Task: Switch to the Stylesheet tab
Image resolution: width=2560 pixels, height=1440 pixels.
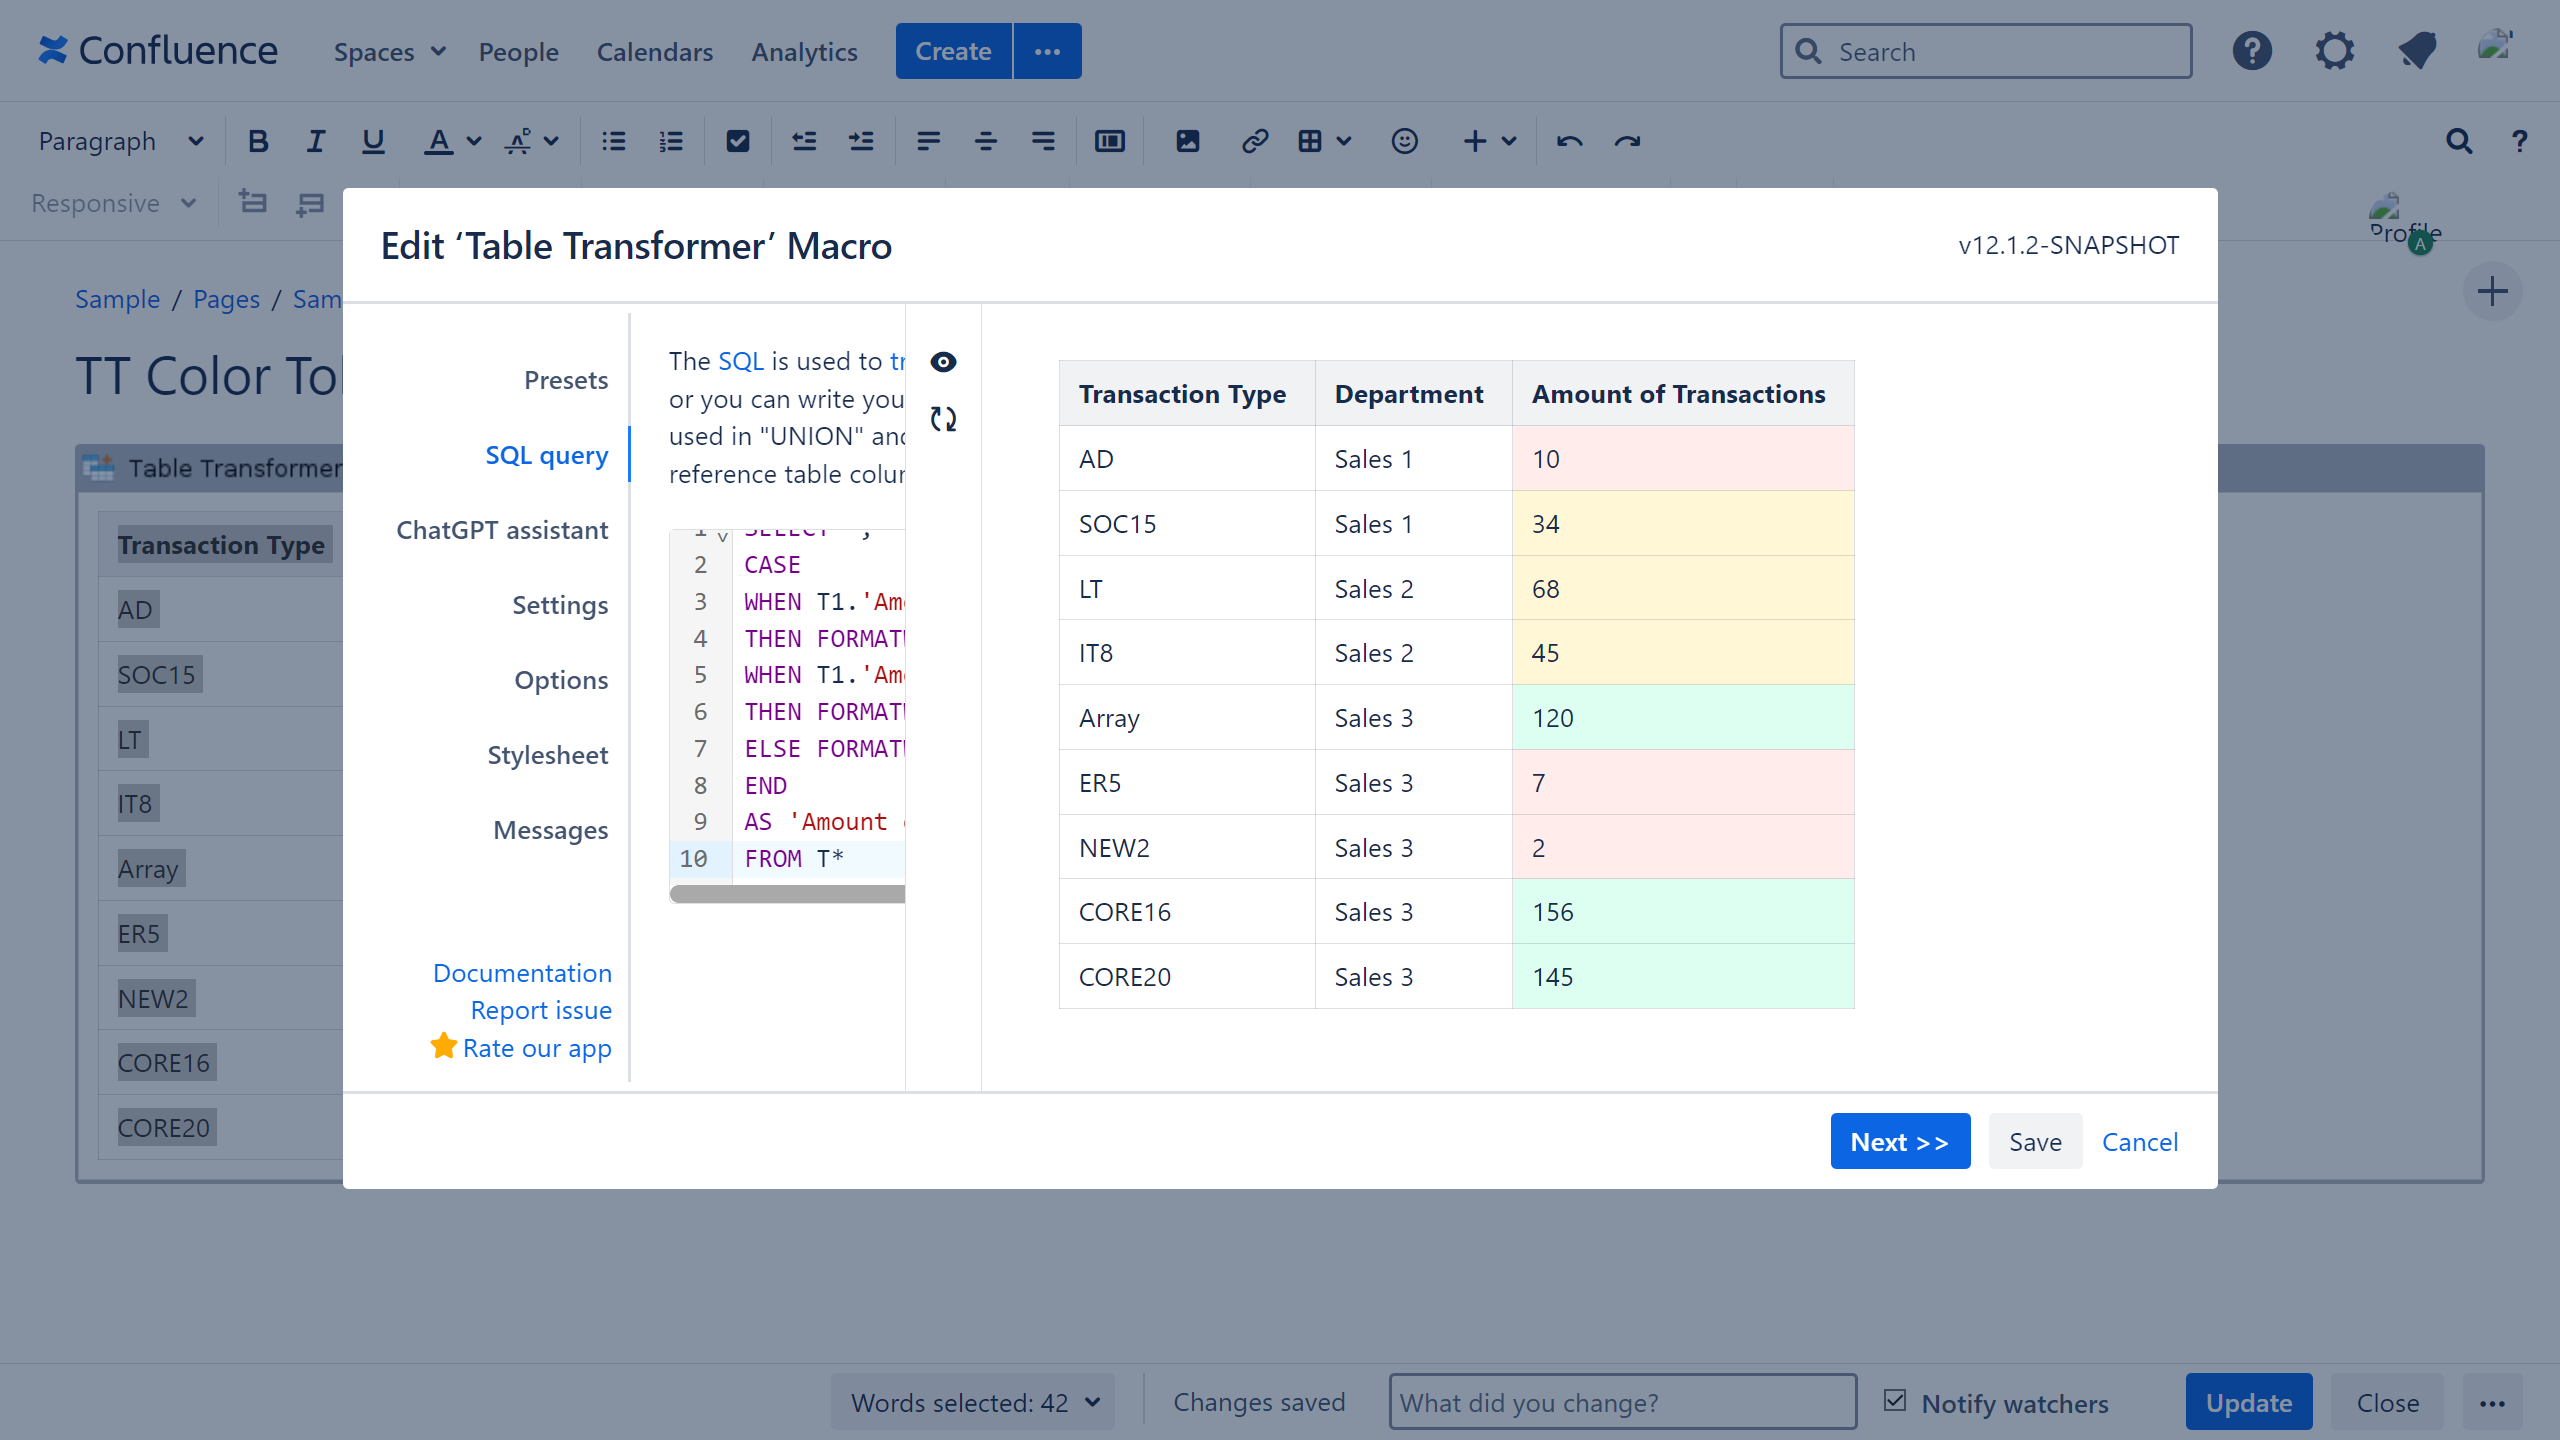Action: (x=547, y=755)
